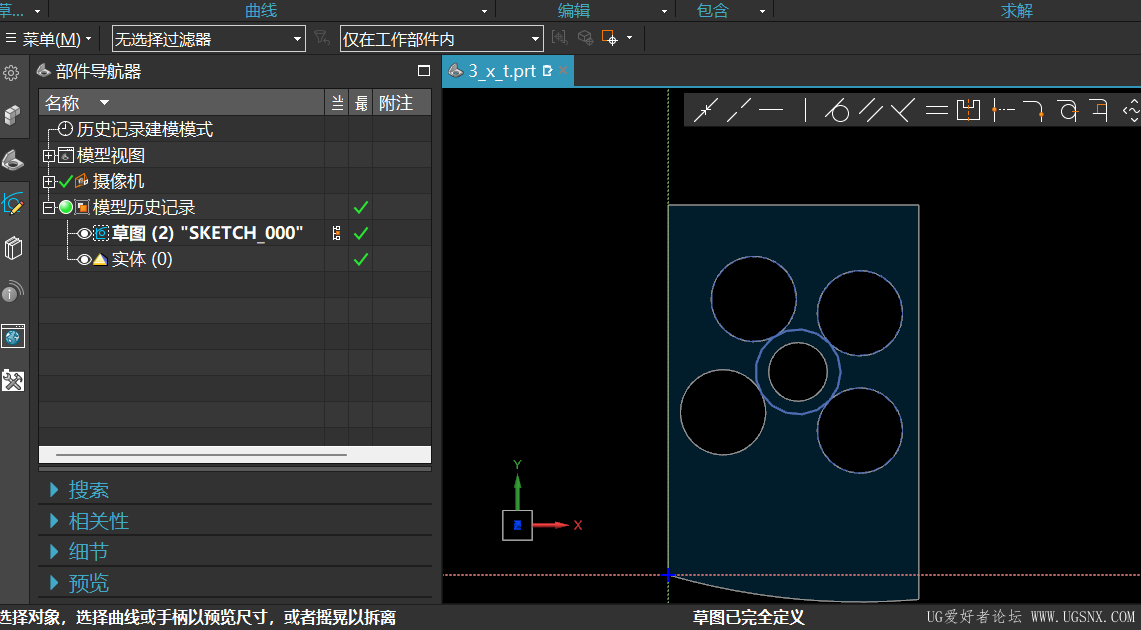Open the wrench tools sidebar icon
Image resolution: width=1141 pixels, height=630 pixels.
pos(12,380)
